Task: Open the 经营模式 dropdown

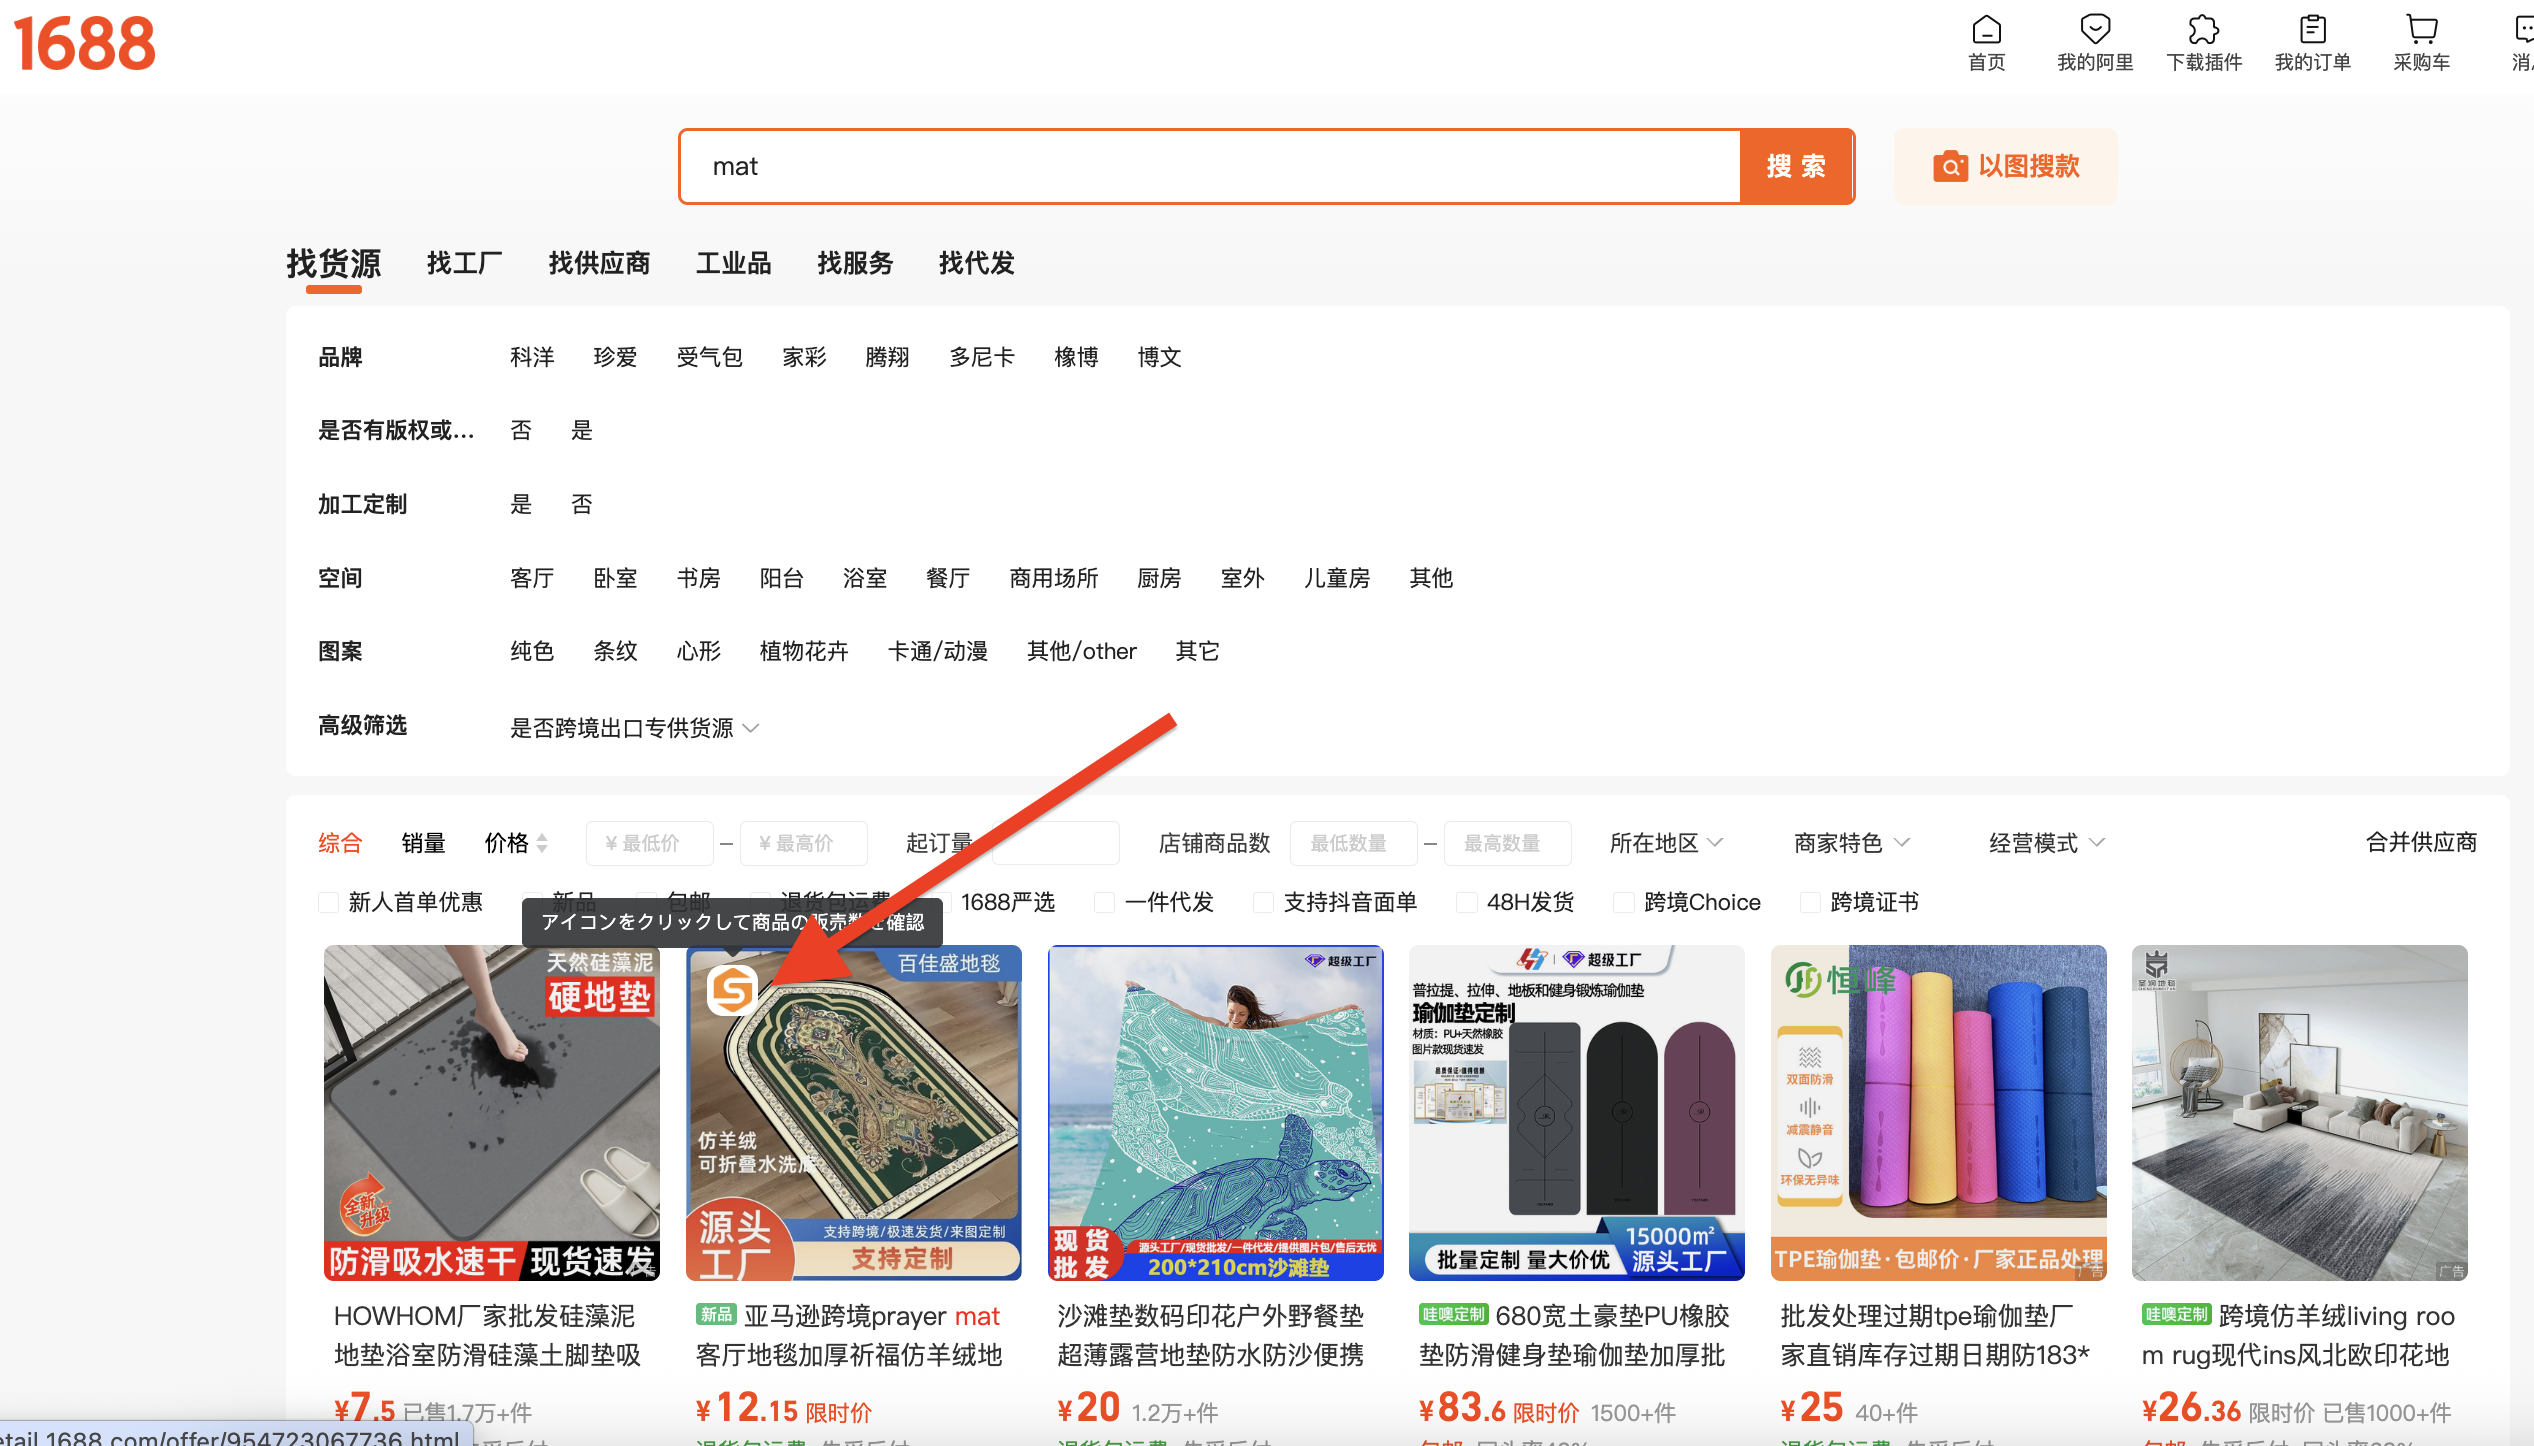Action: point(2046,843)
